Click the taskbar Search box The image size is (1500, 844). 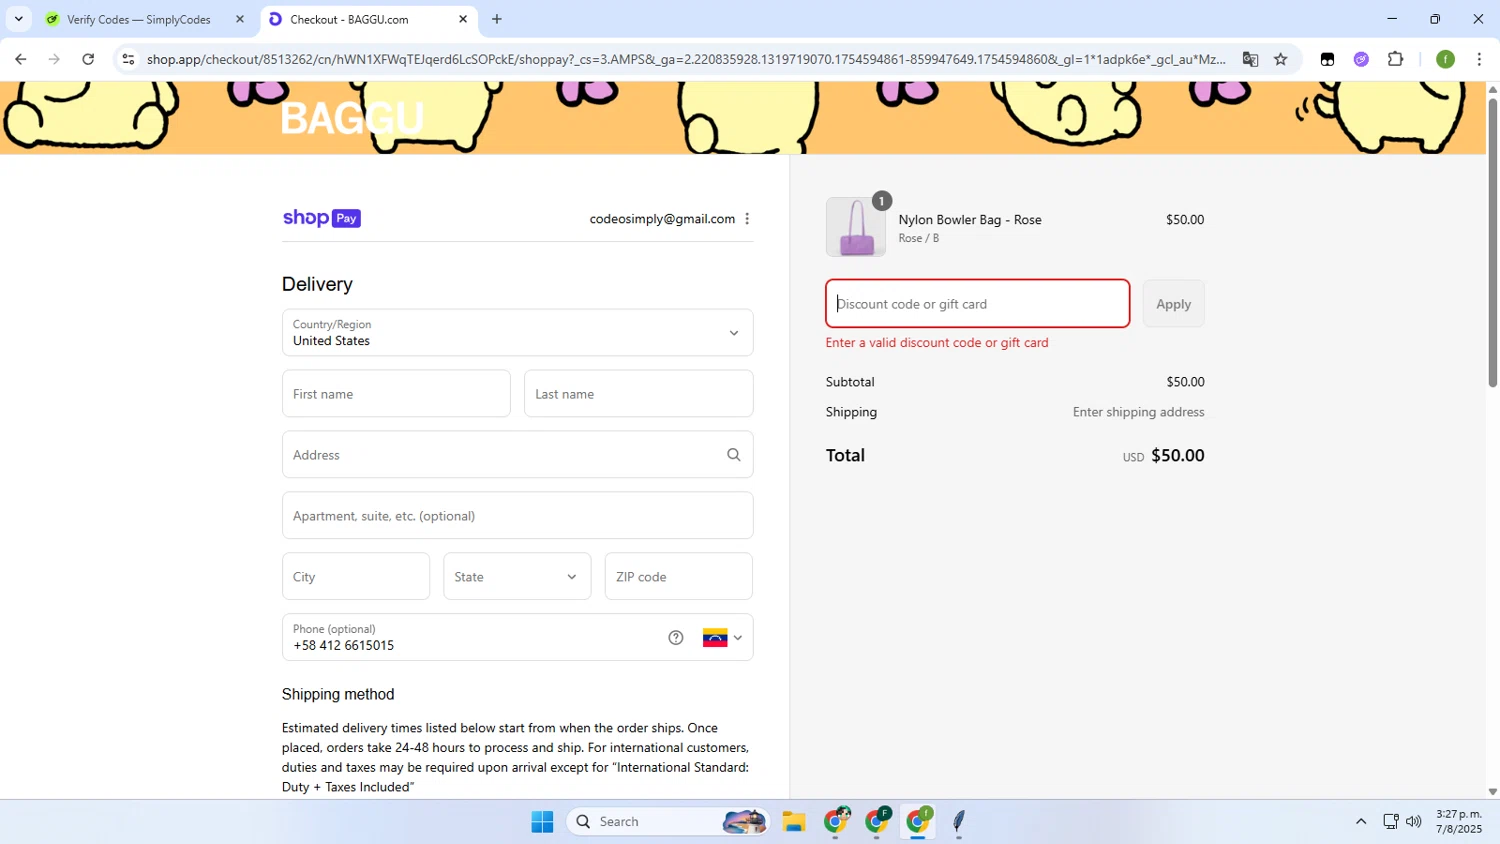(x=668, y=822)
